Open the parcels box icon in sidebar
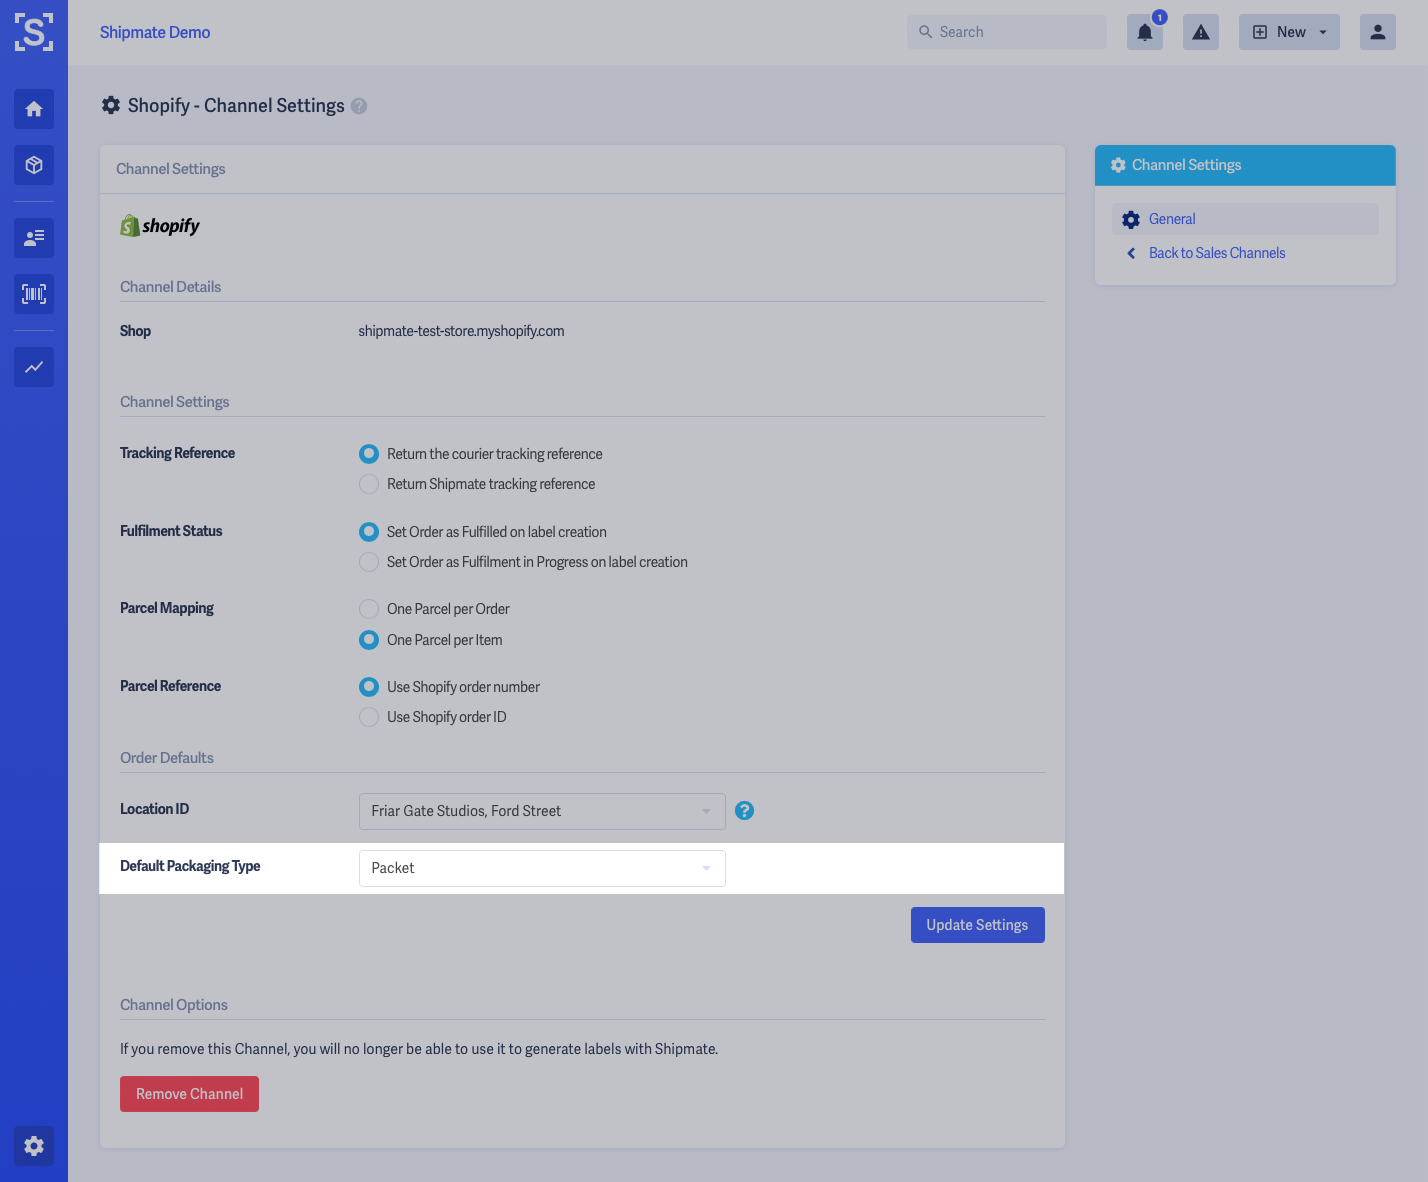 pyautogui.click(x=34, y=165)
